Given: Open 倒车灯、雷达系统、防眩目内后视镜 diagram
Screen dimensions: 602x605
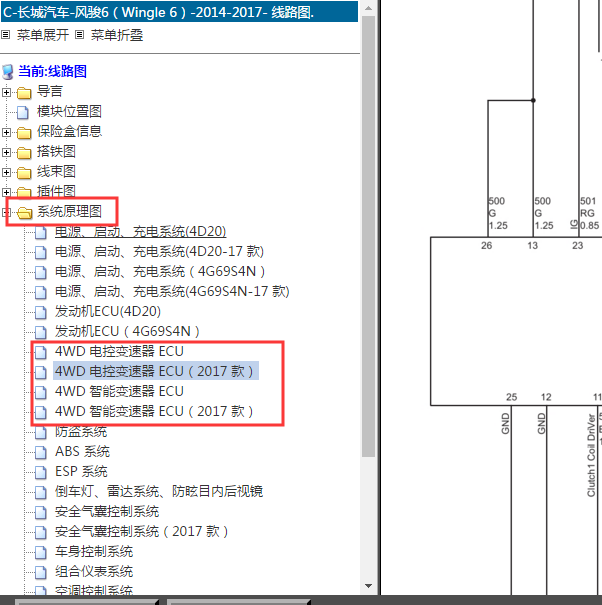Looking at the screenshot, I should tap(159, 492).
